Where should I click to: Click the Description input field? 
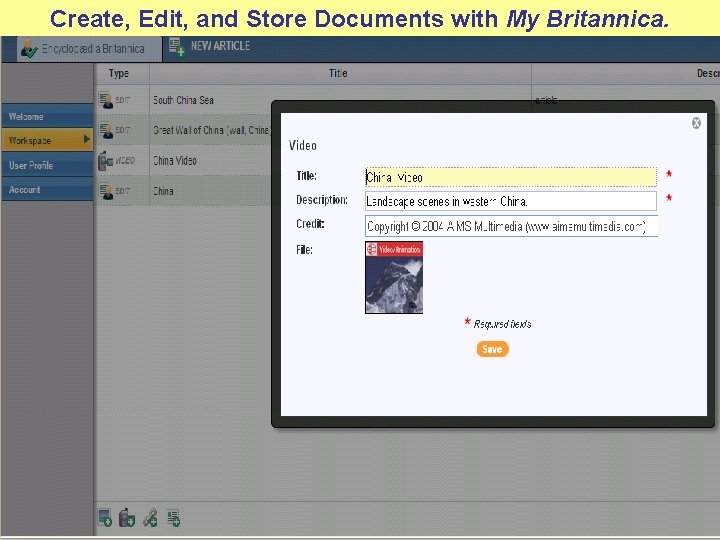511,201
